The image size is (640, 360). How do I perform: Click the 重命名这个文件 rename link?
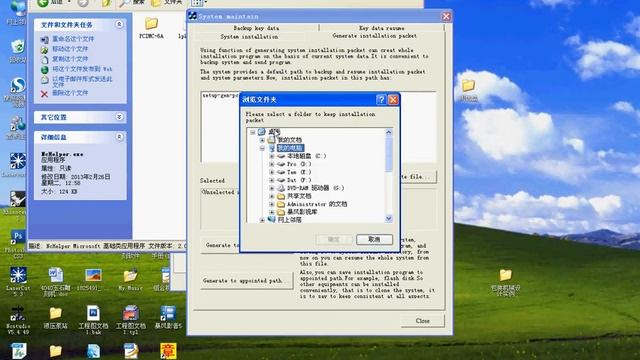73,39
